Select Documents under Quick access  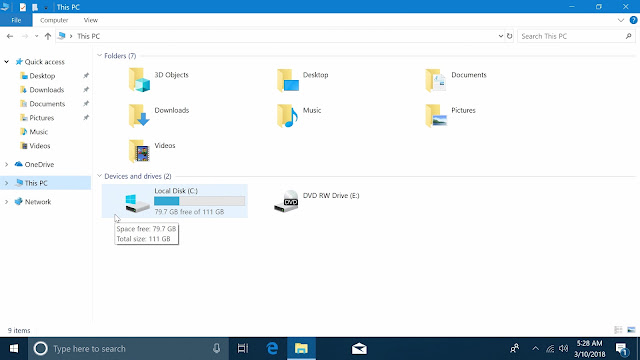coord(47,104)
